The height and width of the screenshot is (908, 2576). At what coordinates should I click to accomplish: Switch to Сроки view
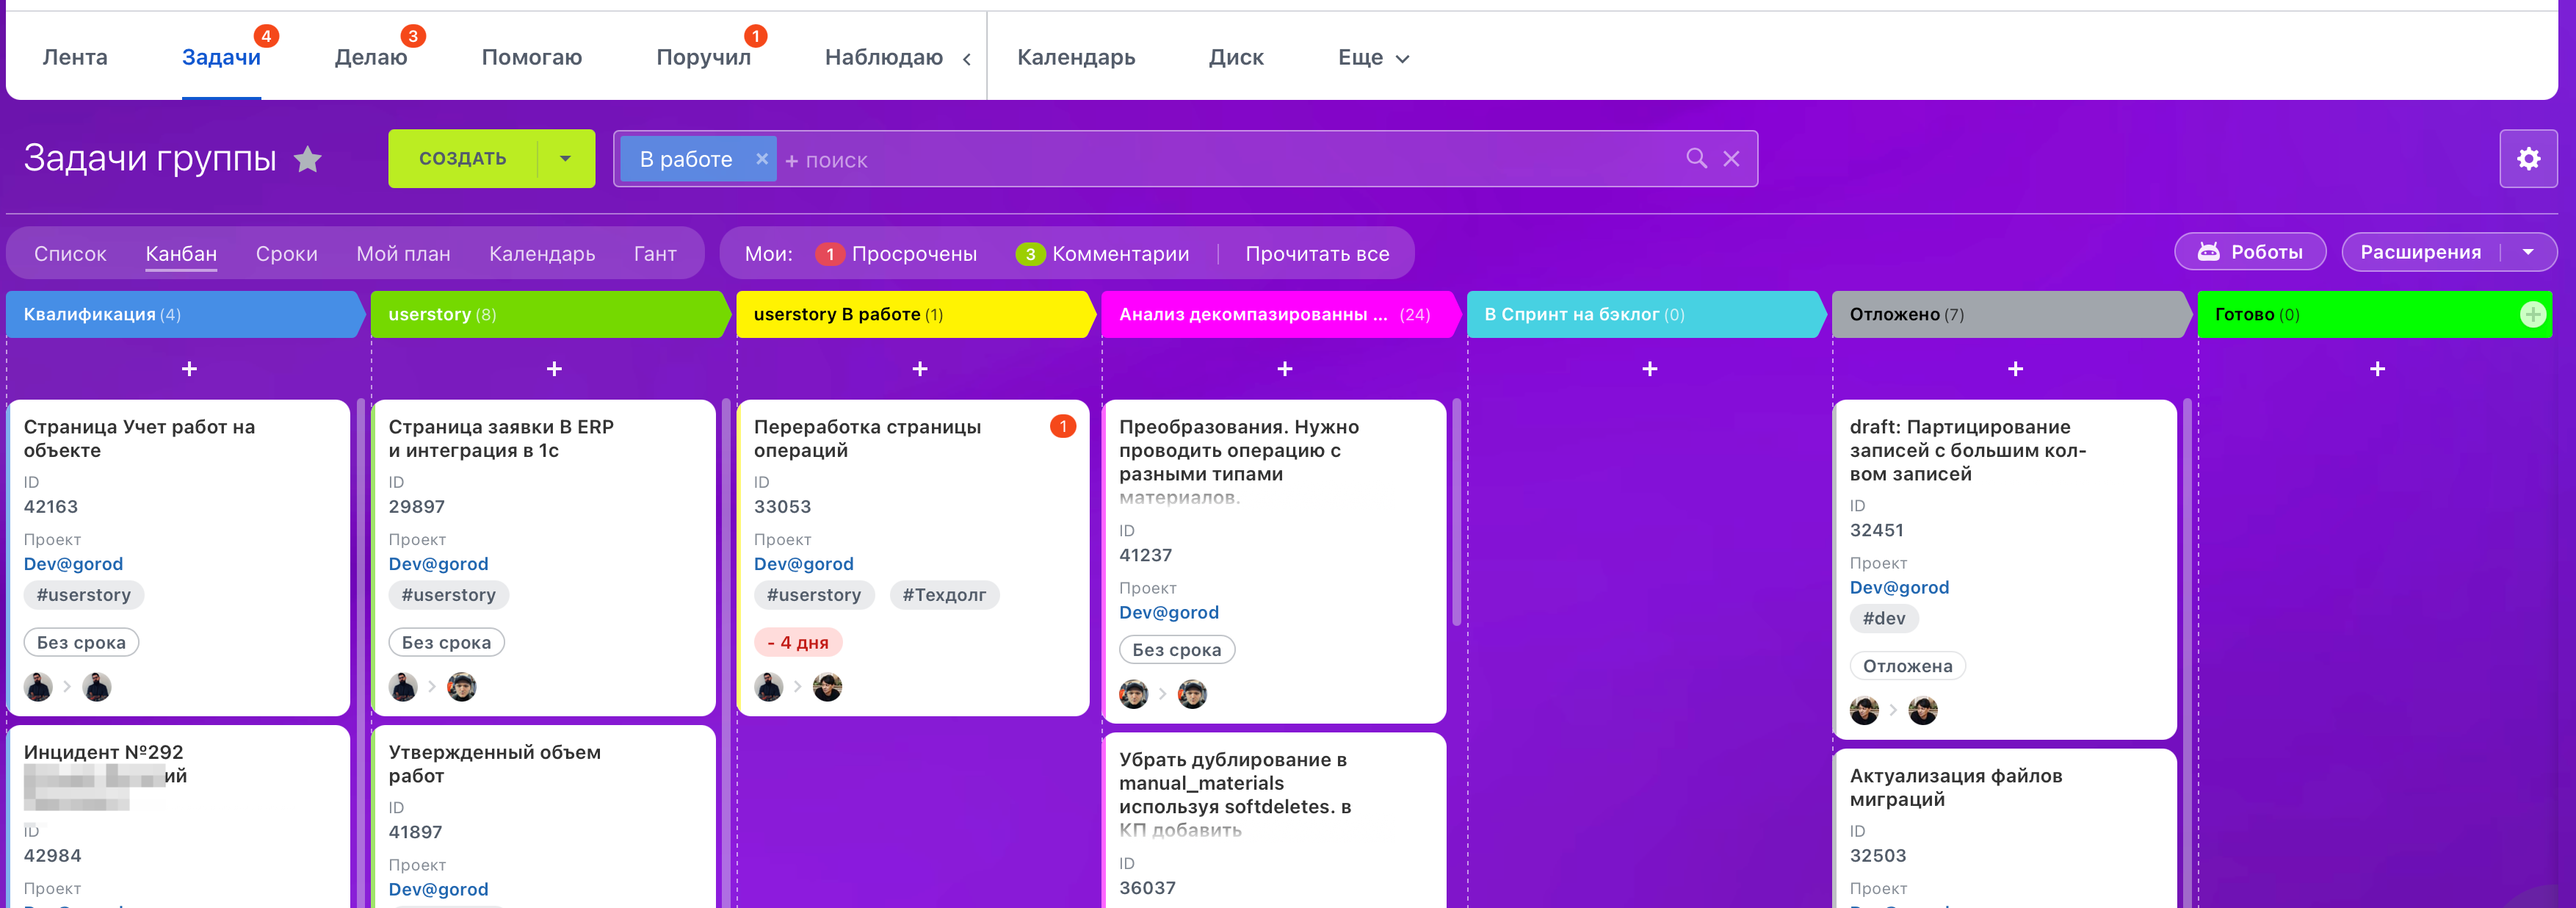point(287,254)
